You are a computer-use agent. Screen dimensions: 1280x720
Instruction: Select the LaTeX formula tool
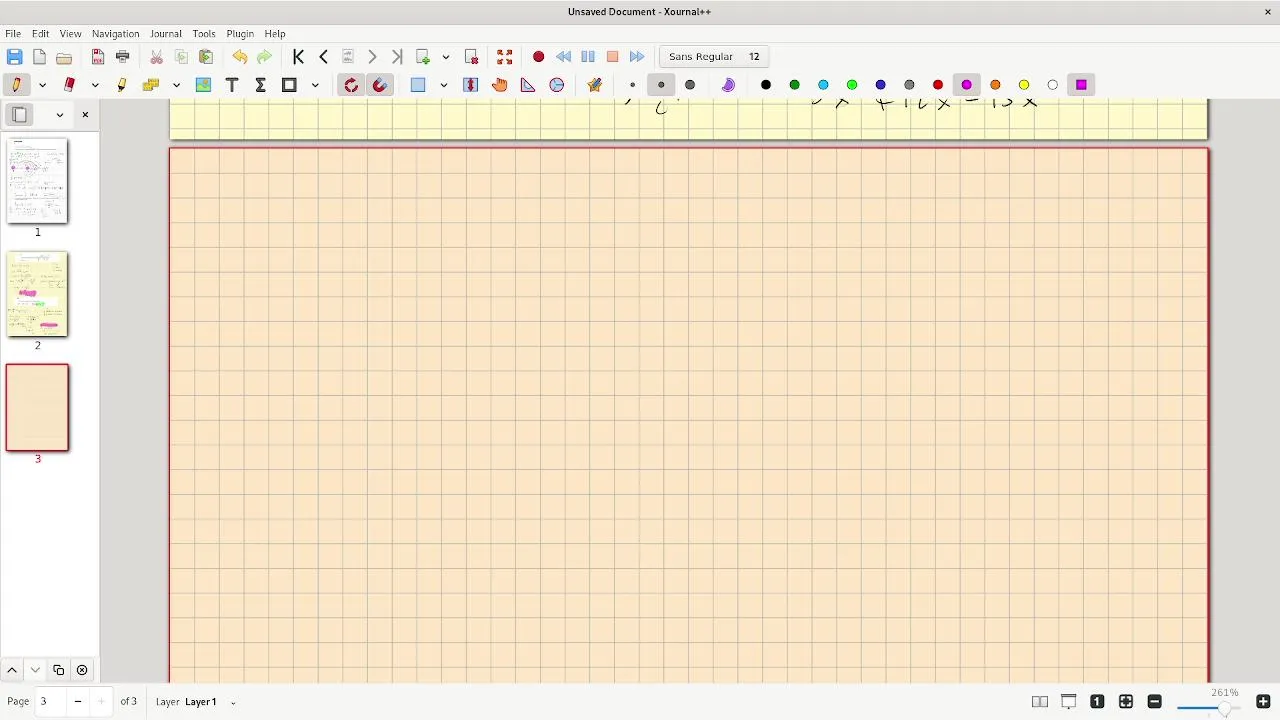click(x=261, y=85)
